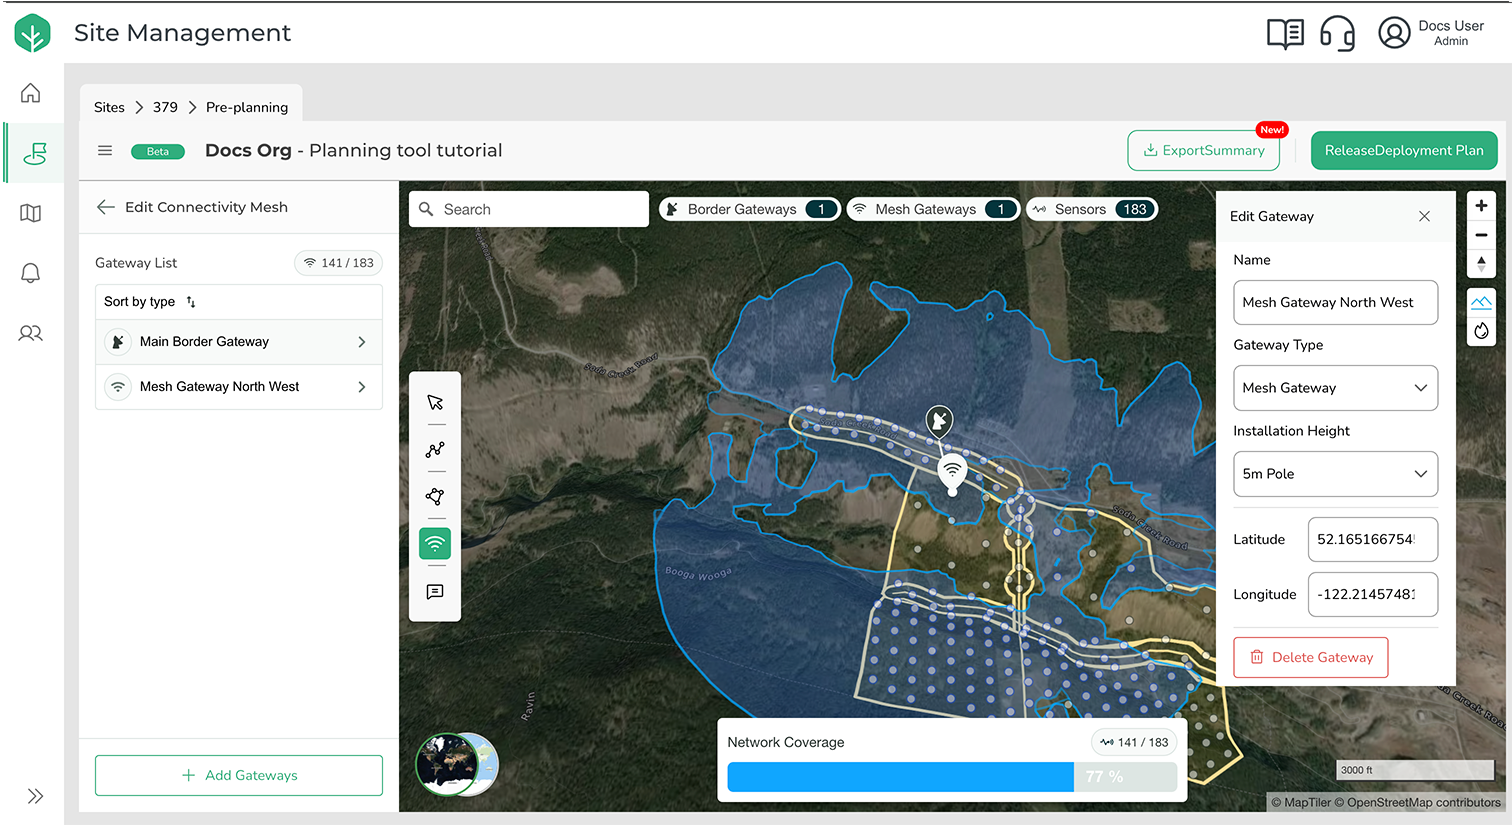Open the comment annotation tool

435,592
